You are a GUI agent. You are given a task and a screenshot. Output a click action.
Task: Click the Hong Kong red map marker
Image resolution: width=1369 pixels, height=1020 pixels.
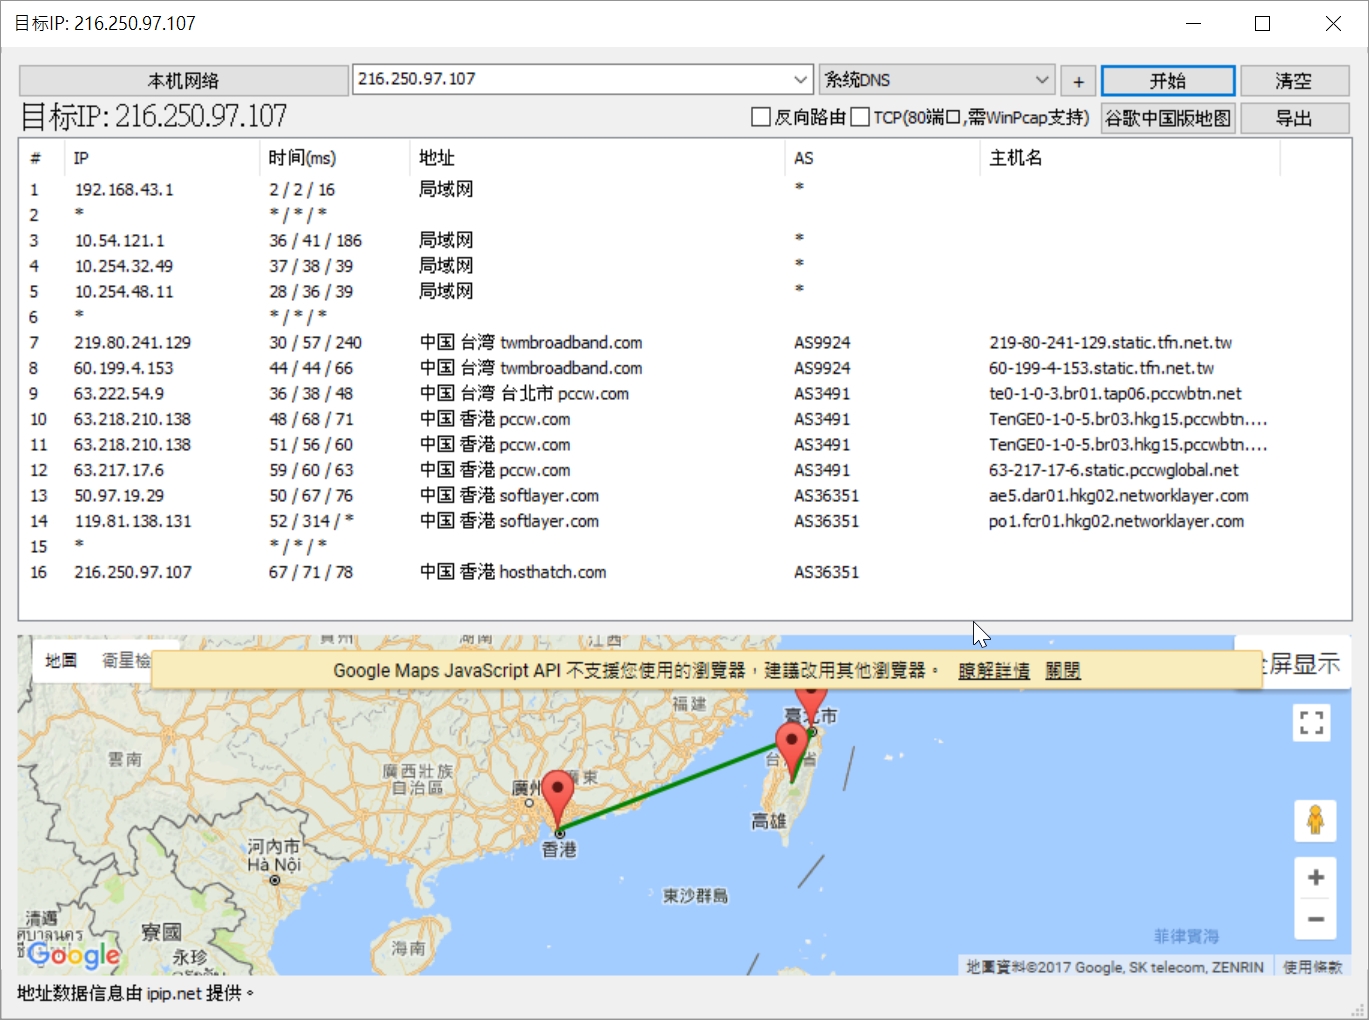(557, 798)
